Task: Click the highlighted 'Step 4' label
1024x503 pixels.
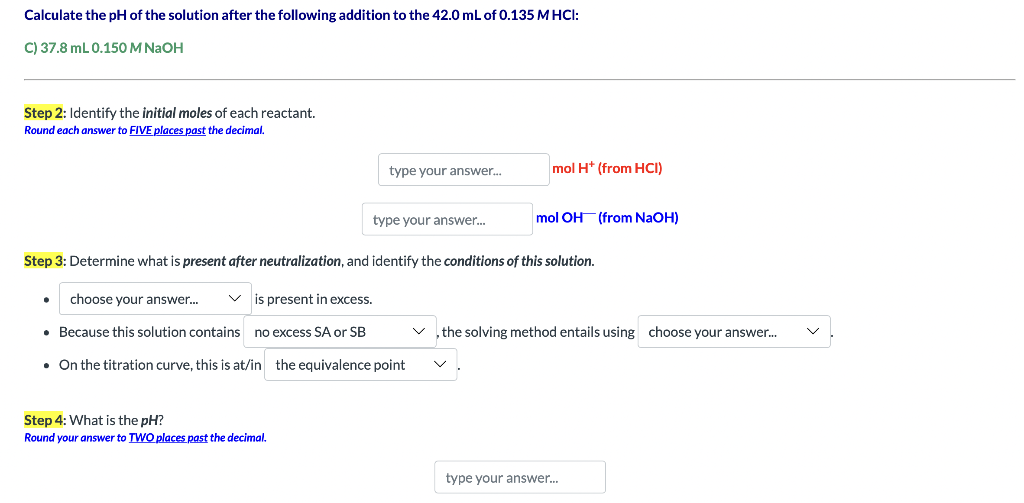Action: (x=44, y=420)
